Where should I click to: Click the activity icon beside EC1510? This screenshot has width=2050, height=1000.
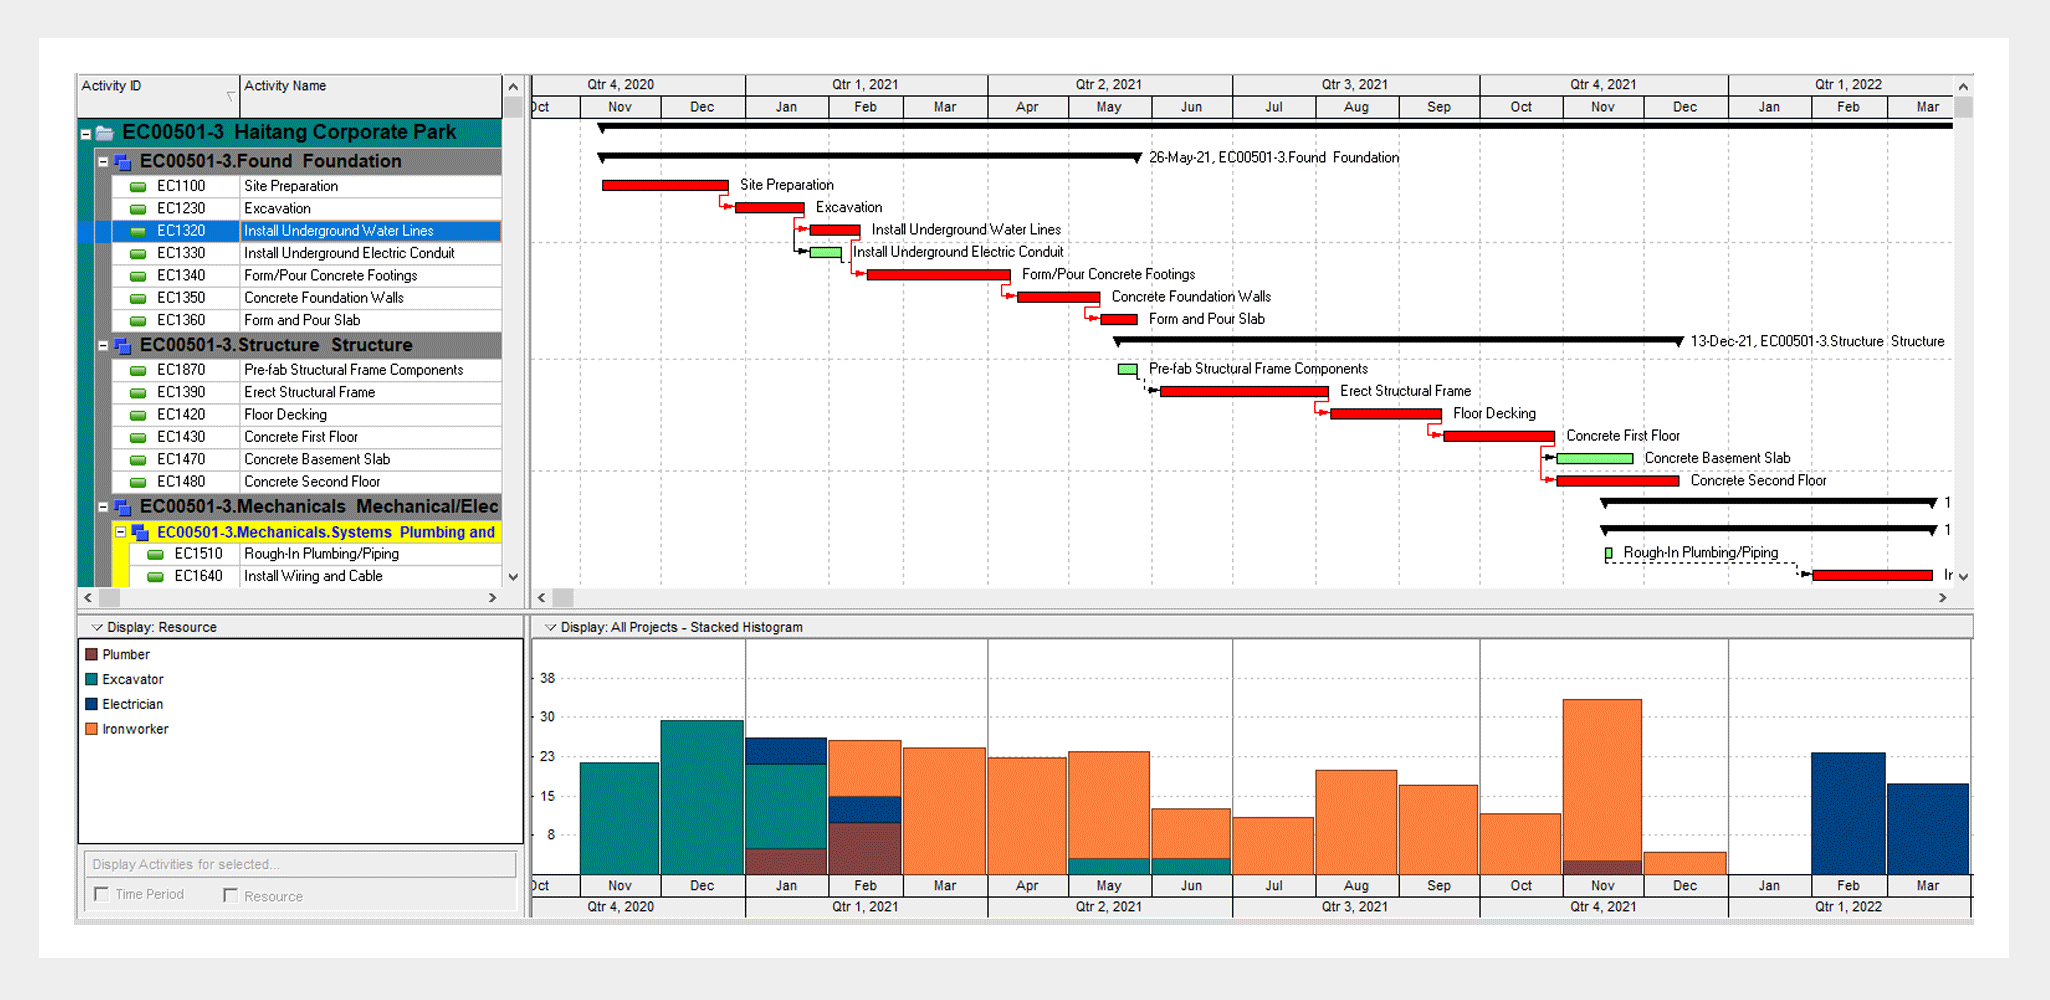click(x=155, y=554)
